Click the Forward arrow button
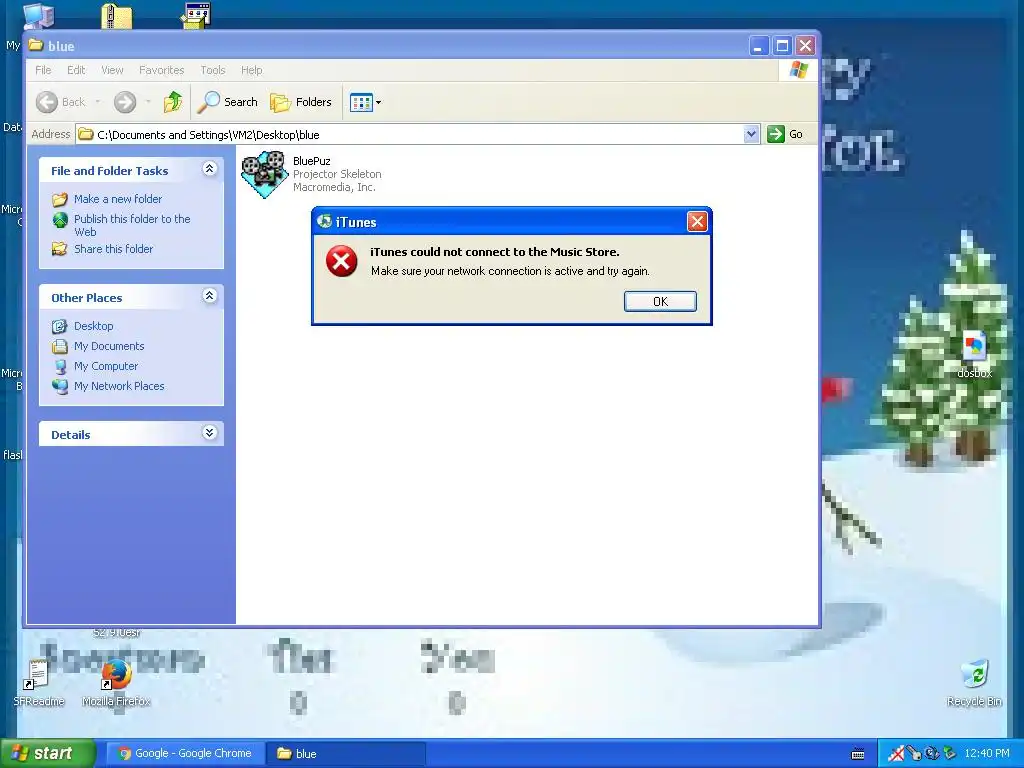The width and height of the screenshot is (1024, 768). 125,102
